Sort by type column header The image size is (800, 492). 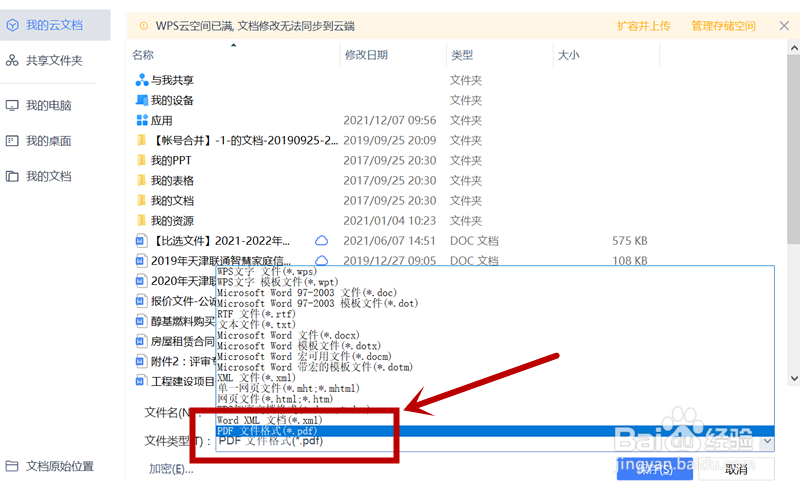click(462, 55)
